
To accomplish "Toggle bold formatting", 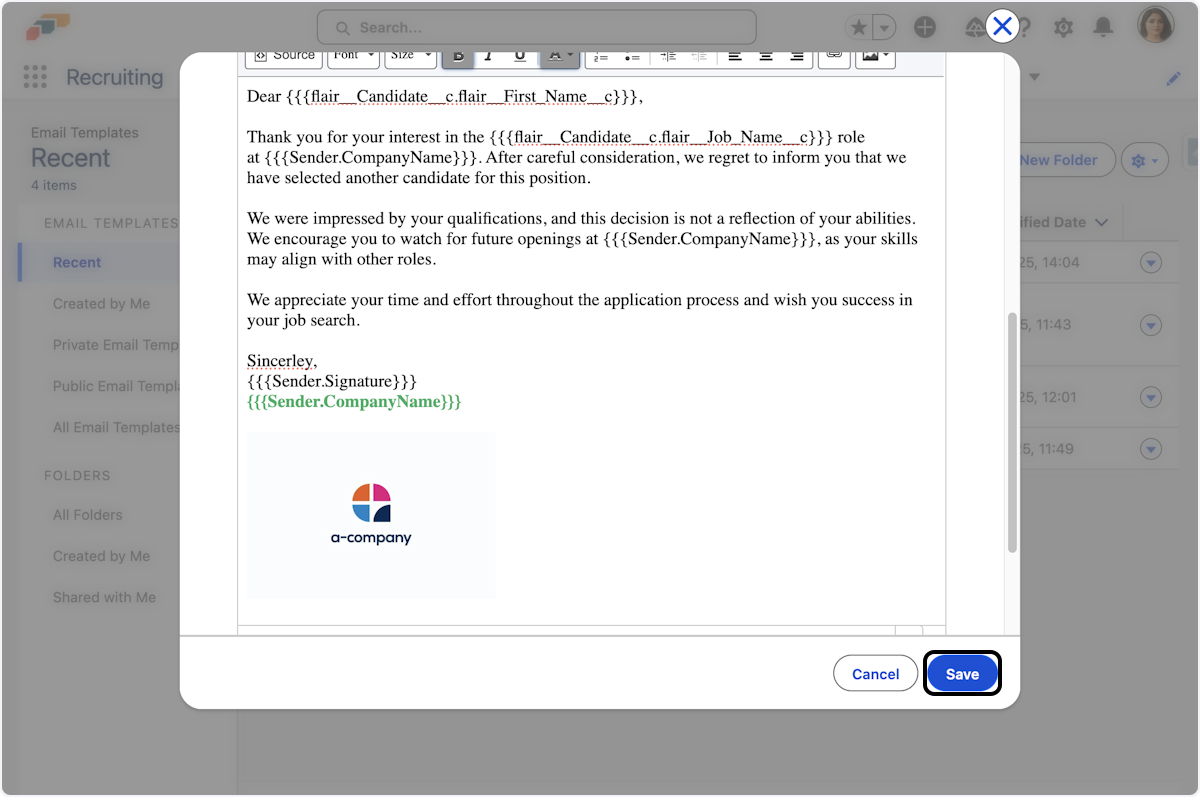I will click(459, 57).
